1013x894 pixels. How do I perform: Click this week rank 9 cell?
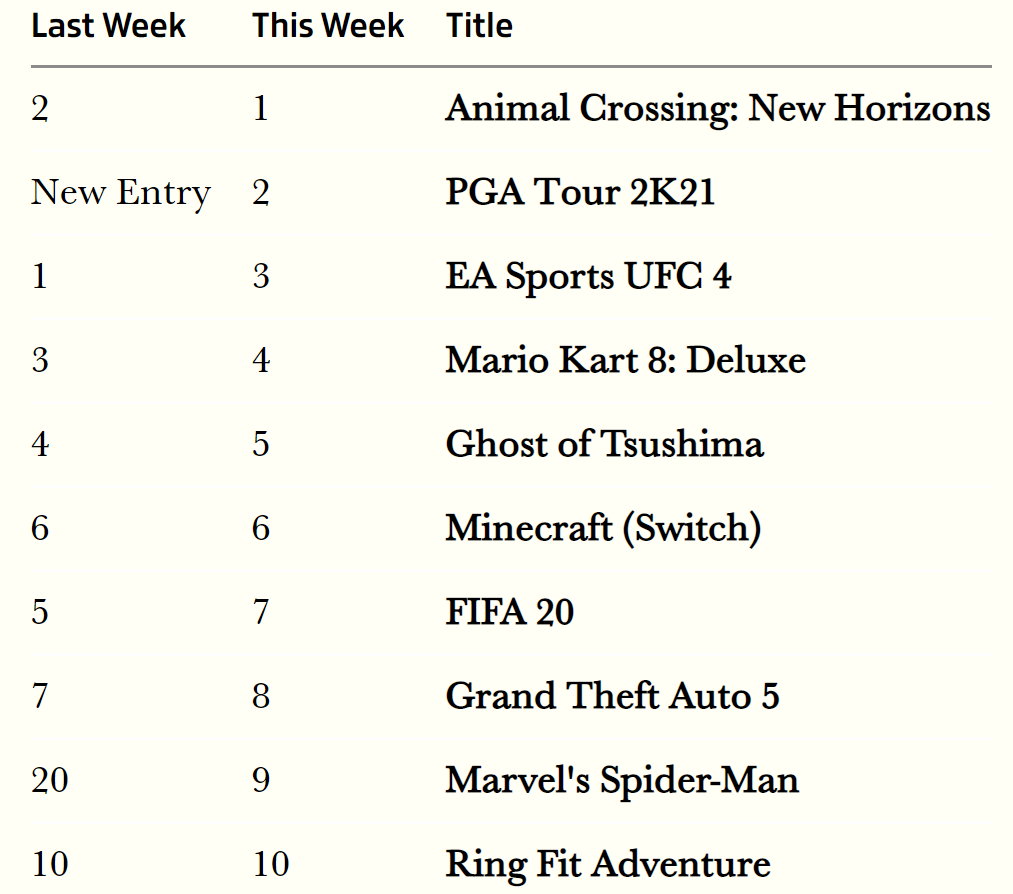pyautogui.click(x=261, y=780)
